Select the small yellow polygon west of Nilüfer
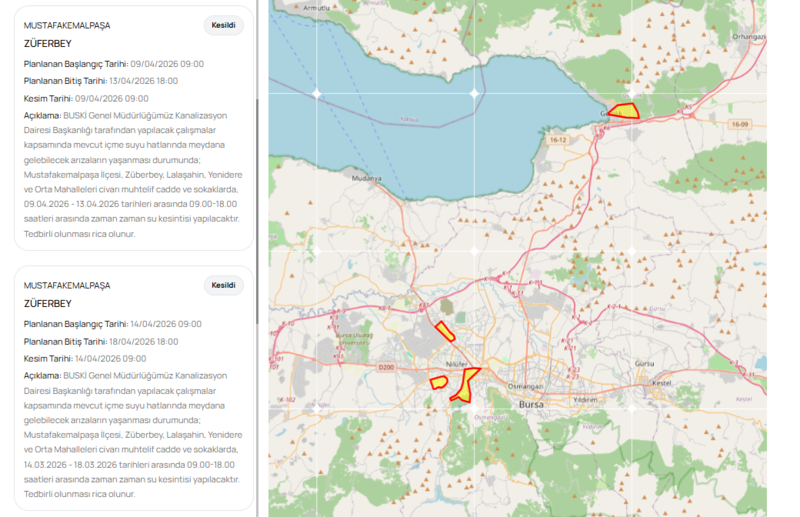 (x=438, y=382)
